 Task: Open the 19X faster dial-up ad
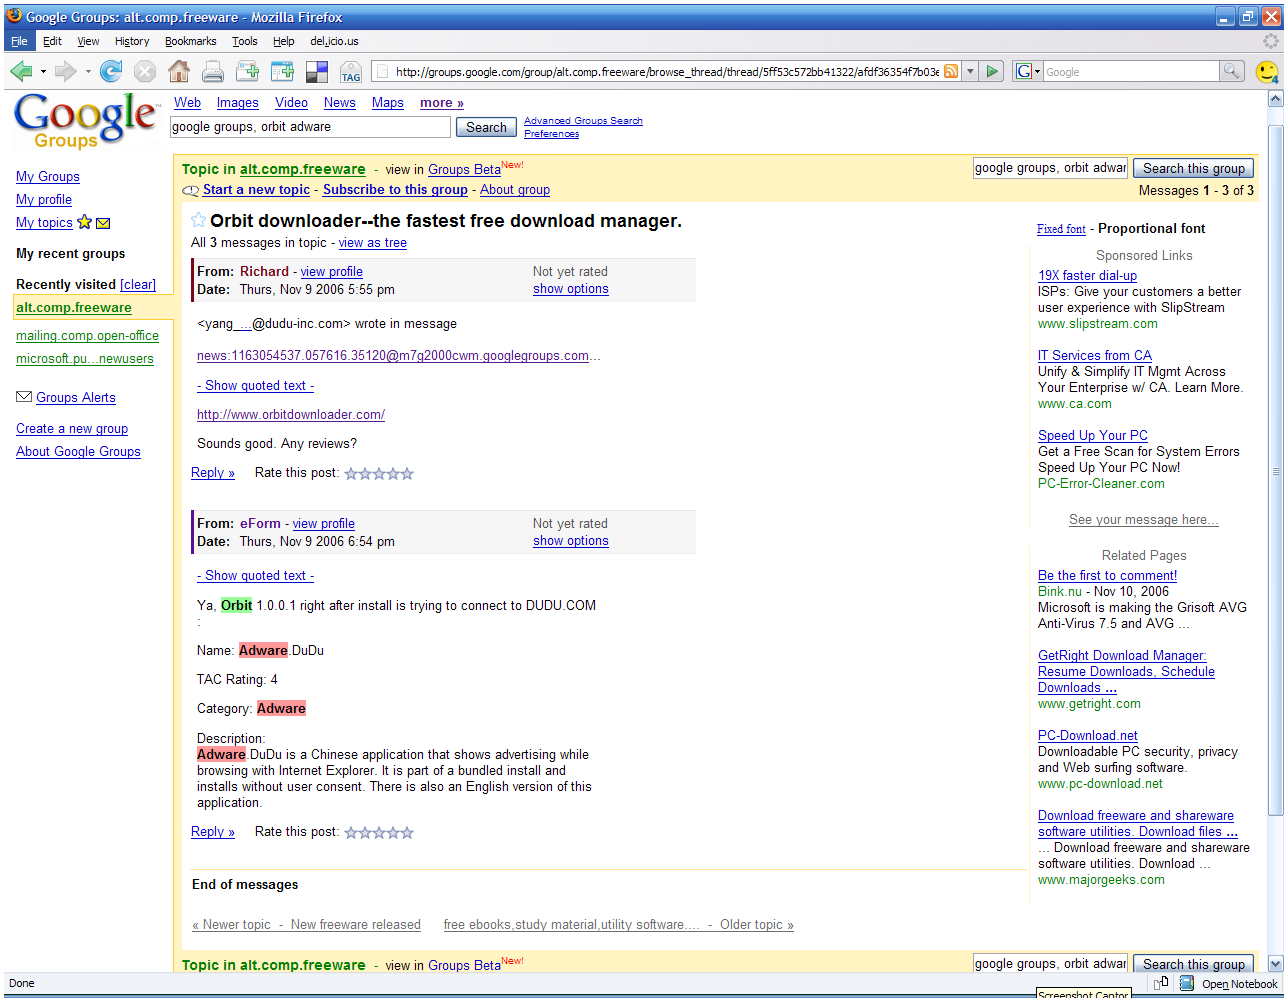click(x=1087, y=276)
